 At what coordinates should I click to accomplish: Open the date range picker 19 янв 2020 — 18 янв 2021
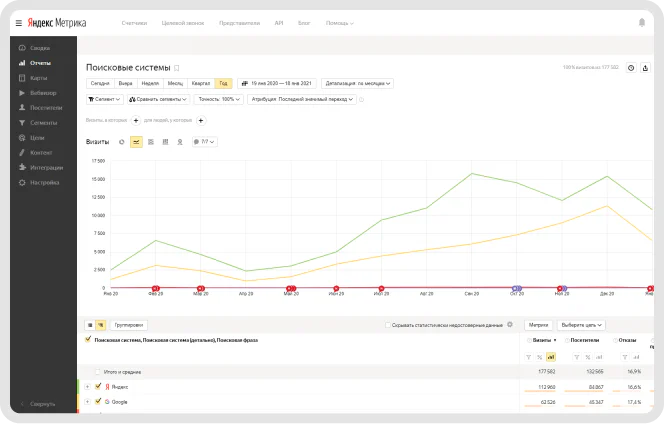[277, 83]
